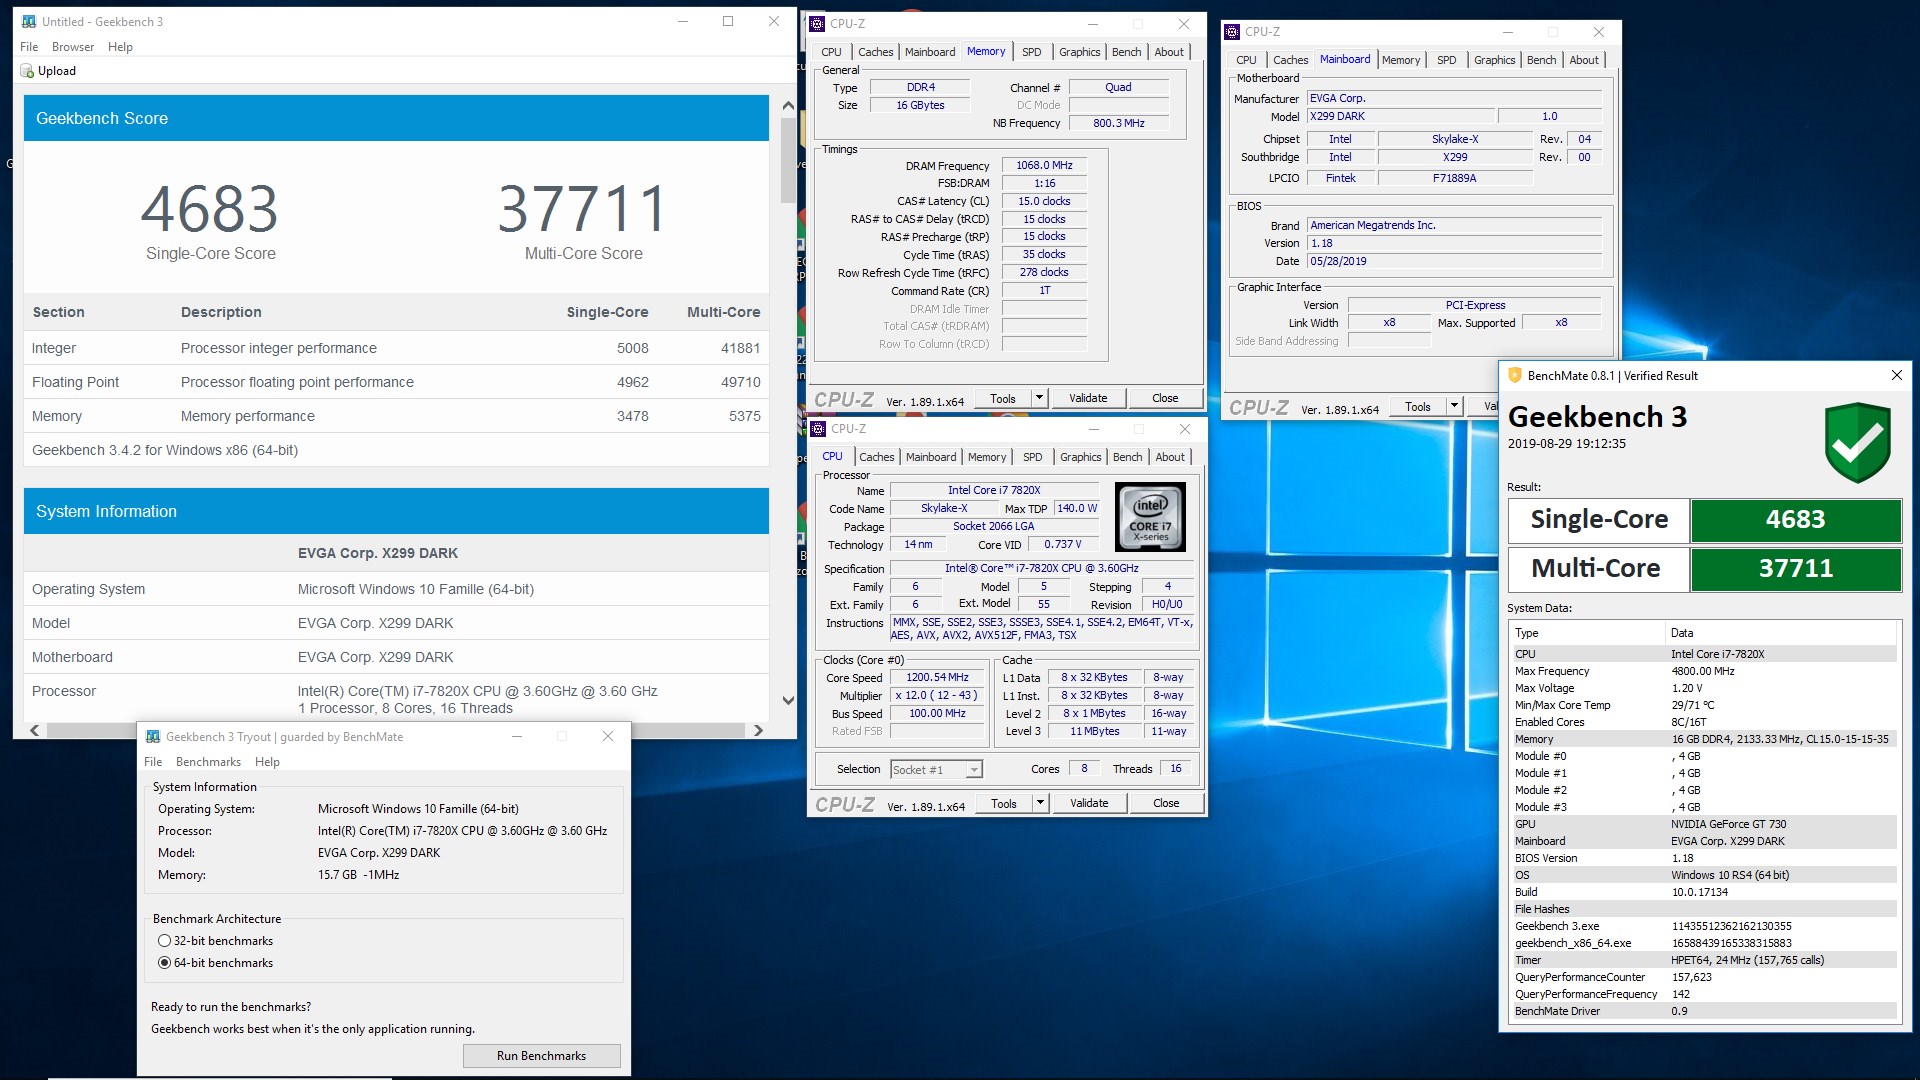The height and width of the screenshot is (1080, 1920).
Task: Click Geekbench vertical scrollbar up arrow
Action: click(x=788, y=105)
